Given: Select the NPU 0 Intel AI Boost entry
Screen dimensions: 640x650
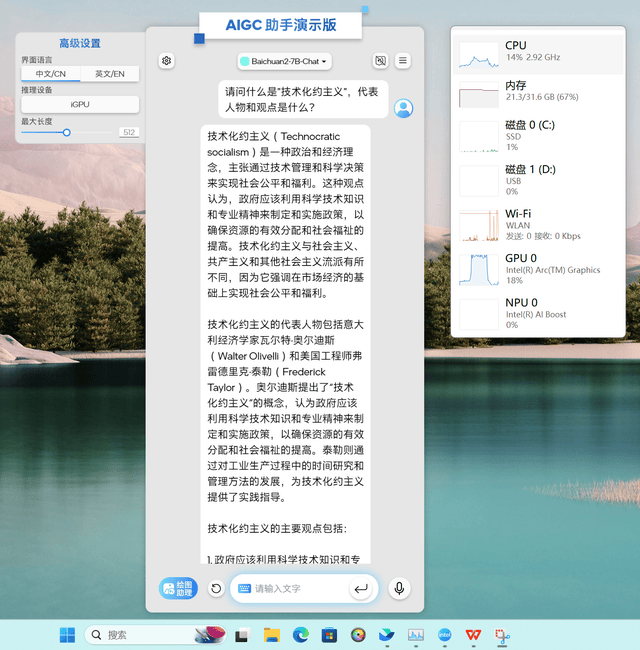Looking at the screenshot, I should [538, 313].
